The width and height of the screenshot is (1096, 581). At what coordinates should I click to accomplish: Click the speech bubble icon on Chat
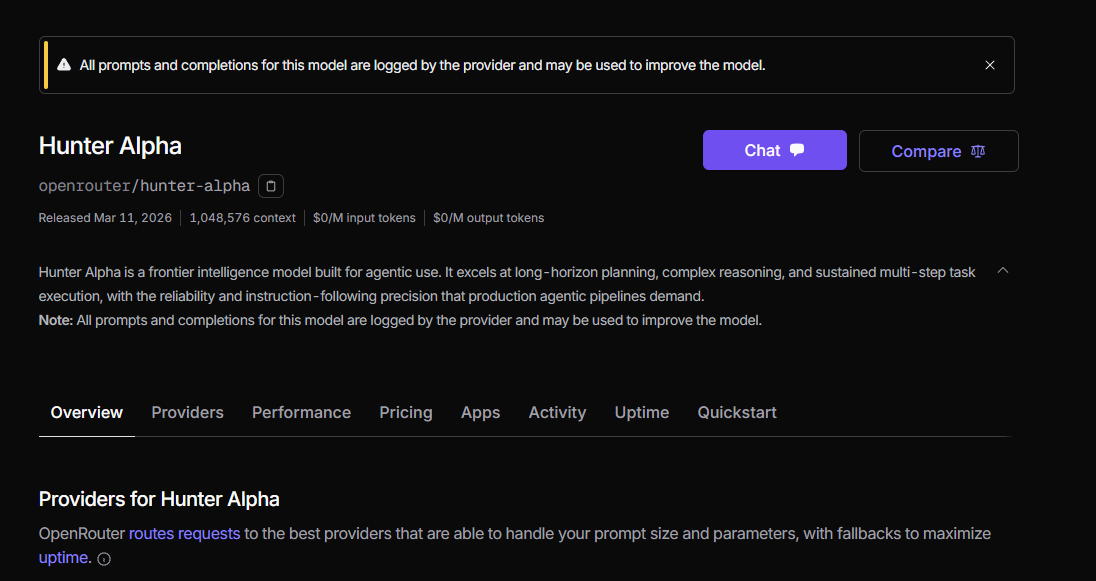click(797, 150)
